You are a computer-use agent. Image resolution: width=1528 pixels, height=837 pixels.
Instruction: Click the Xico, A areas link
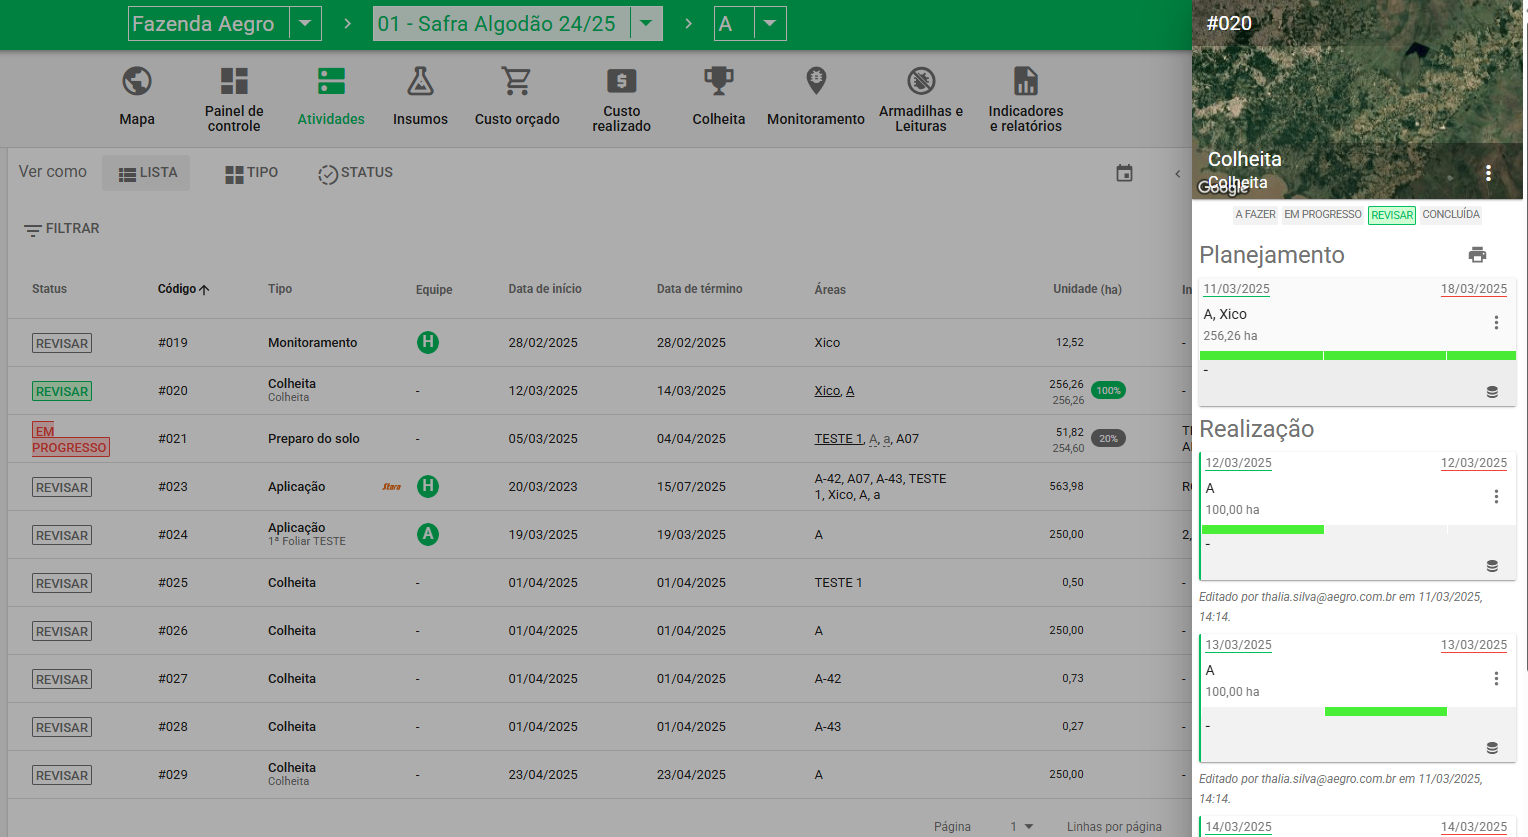[x=834, y=391]
